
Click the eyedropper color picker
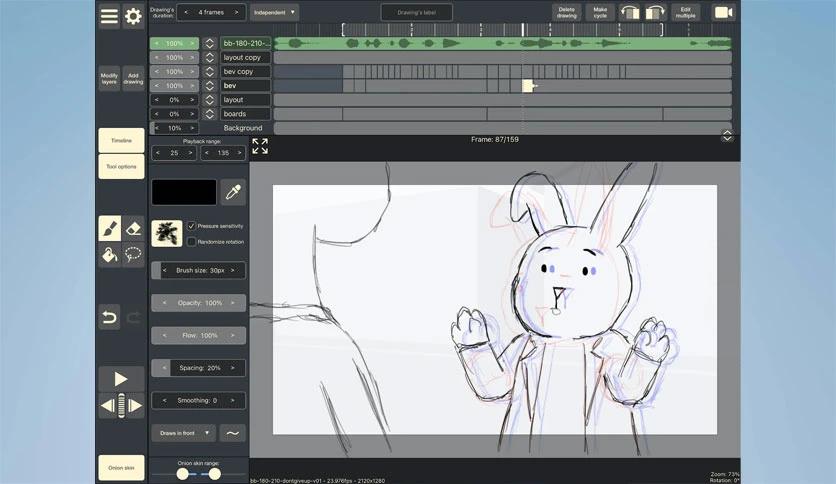(x=233, y=193)
